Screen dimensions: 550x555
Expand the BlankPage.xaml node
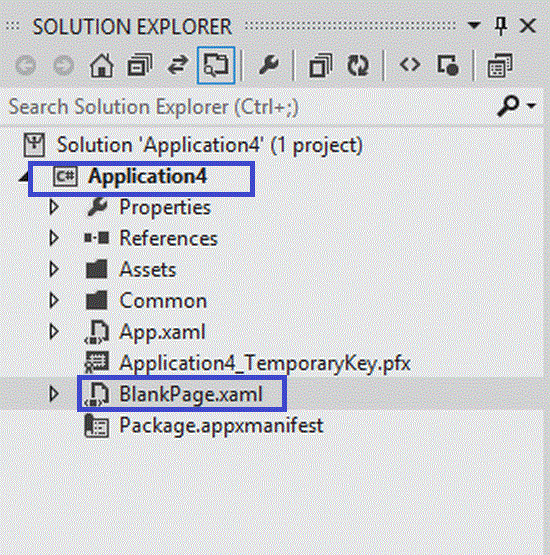pos(54,394)
